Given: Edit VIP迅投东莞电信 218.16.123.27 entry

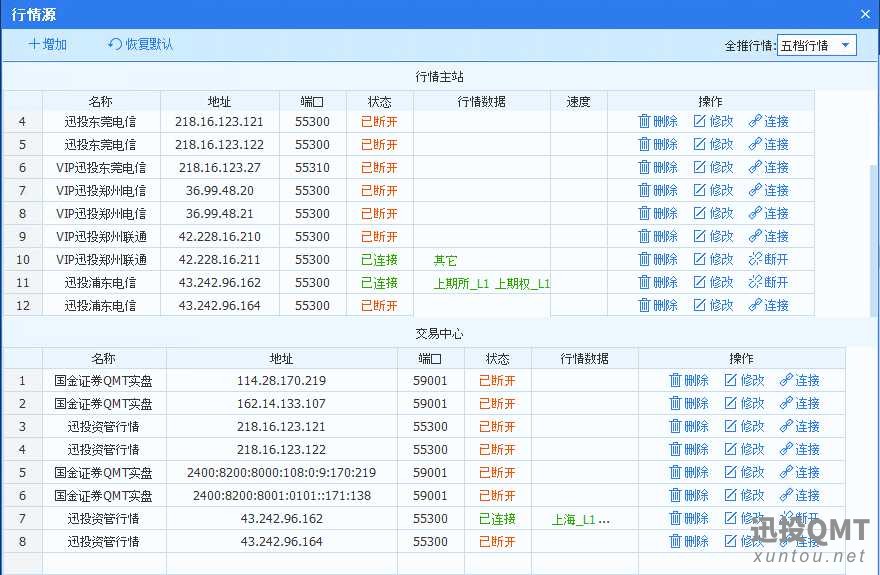Looking at the screenshot, I should click(x=713, y=167).
